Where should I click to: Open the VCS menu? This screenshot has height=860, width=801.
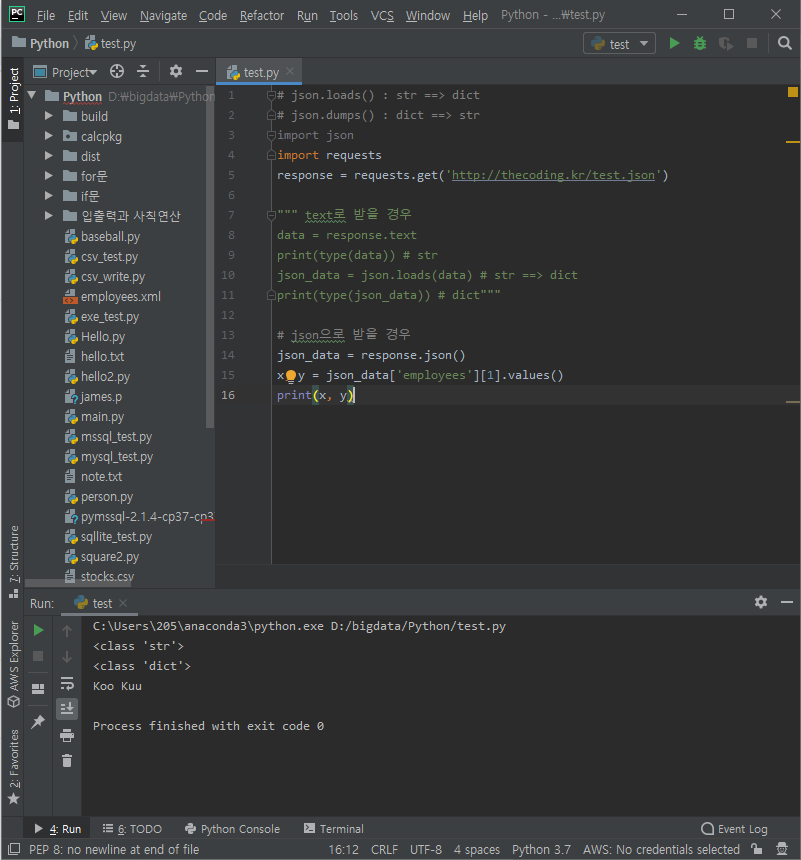click(382, 15)
